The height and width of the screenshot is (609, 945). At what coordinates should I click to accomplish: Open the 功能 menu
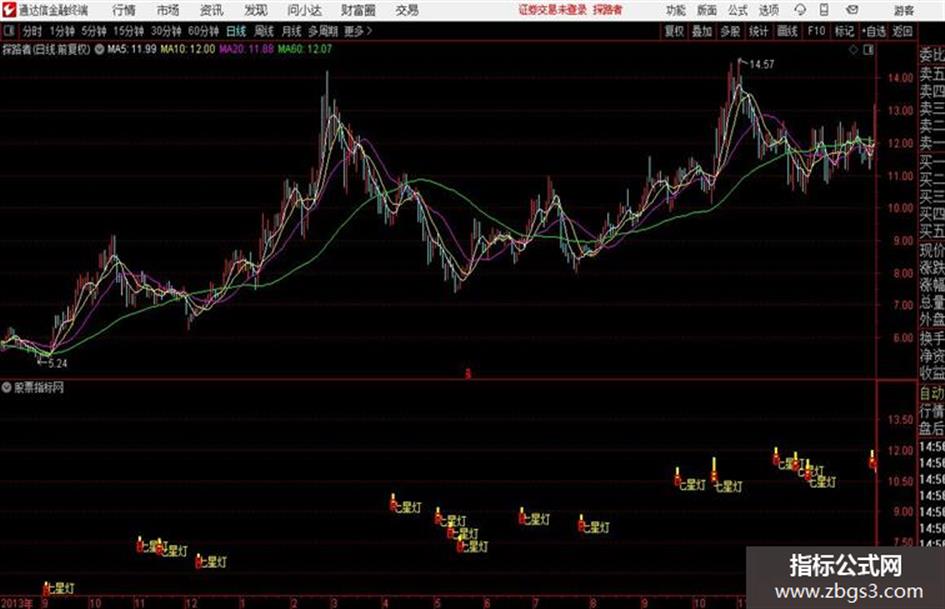click(676, 10)
